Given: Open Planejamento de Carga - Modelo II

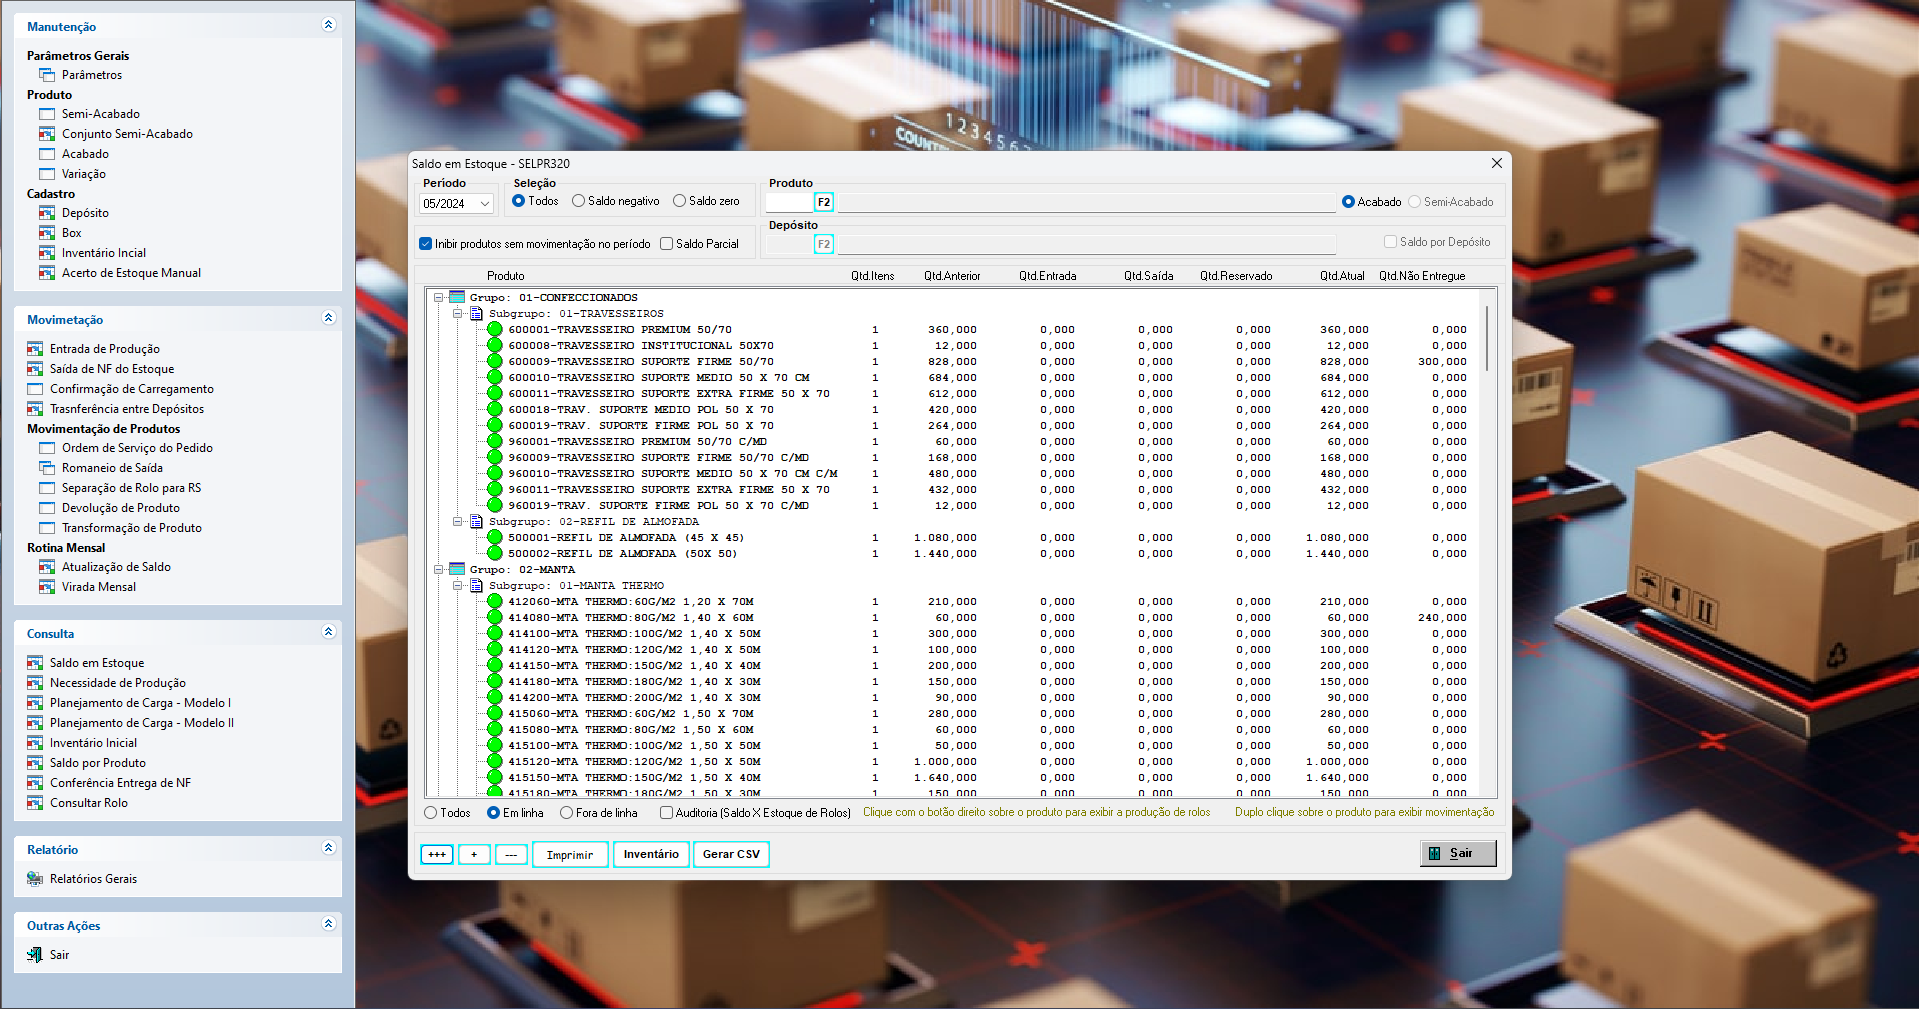Looking at the screenshot, I should (x=141, y=723).
